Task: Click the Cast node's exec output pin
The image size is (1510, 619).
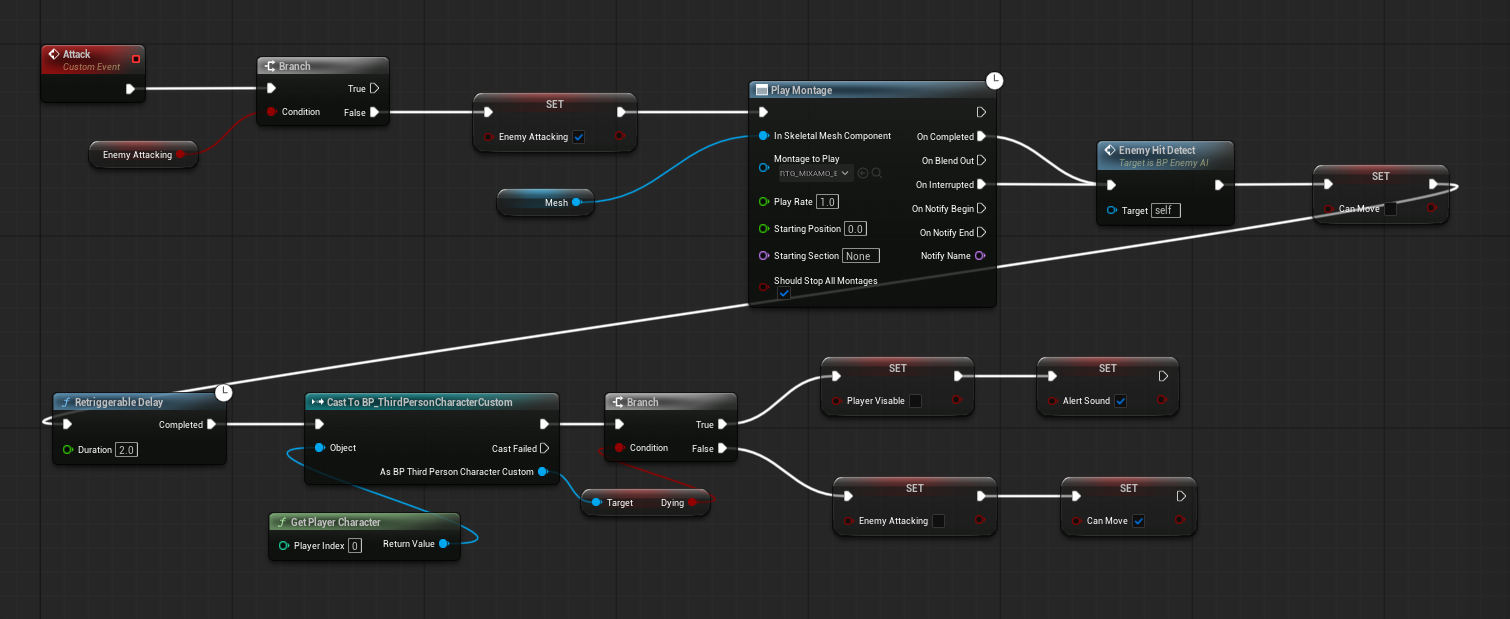Action: (545, 424)
